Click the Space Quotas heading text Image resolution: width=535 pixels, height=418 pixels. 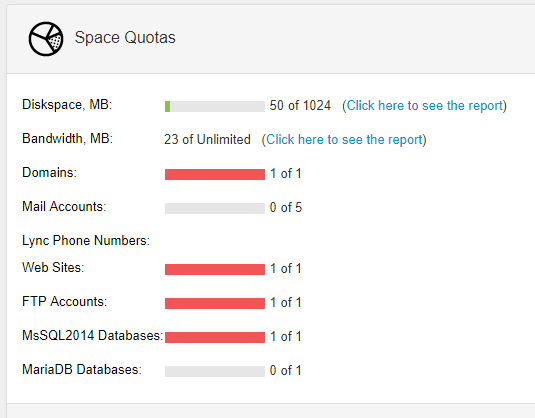(125, 38)
